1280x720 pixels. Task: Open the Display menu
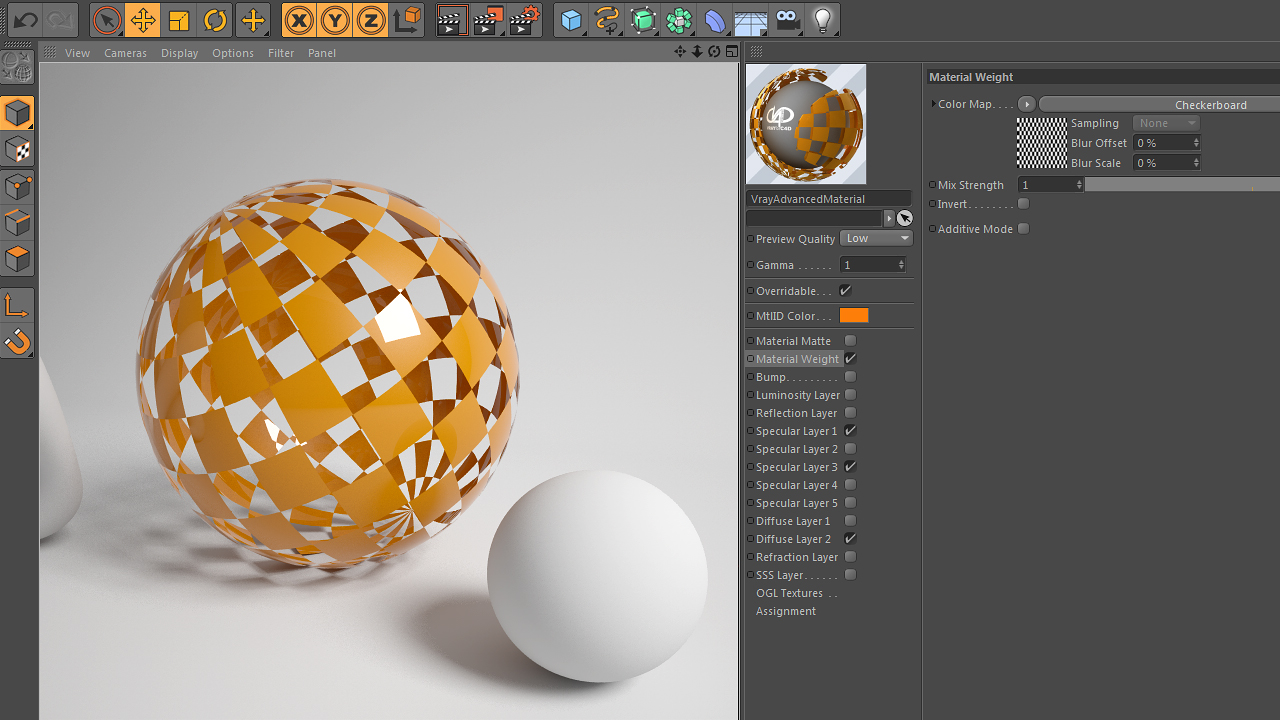pos(180,53)
